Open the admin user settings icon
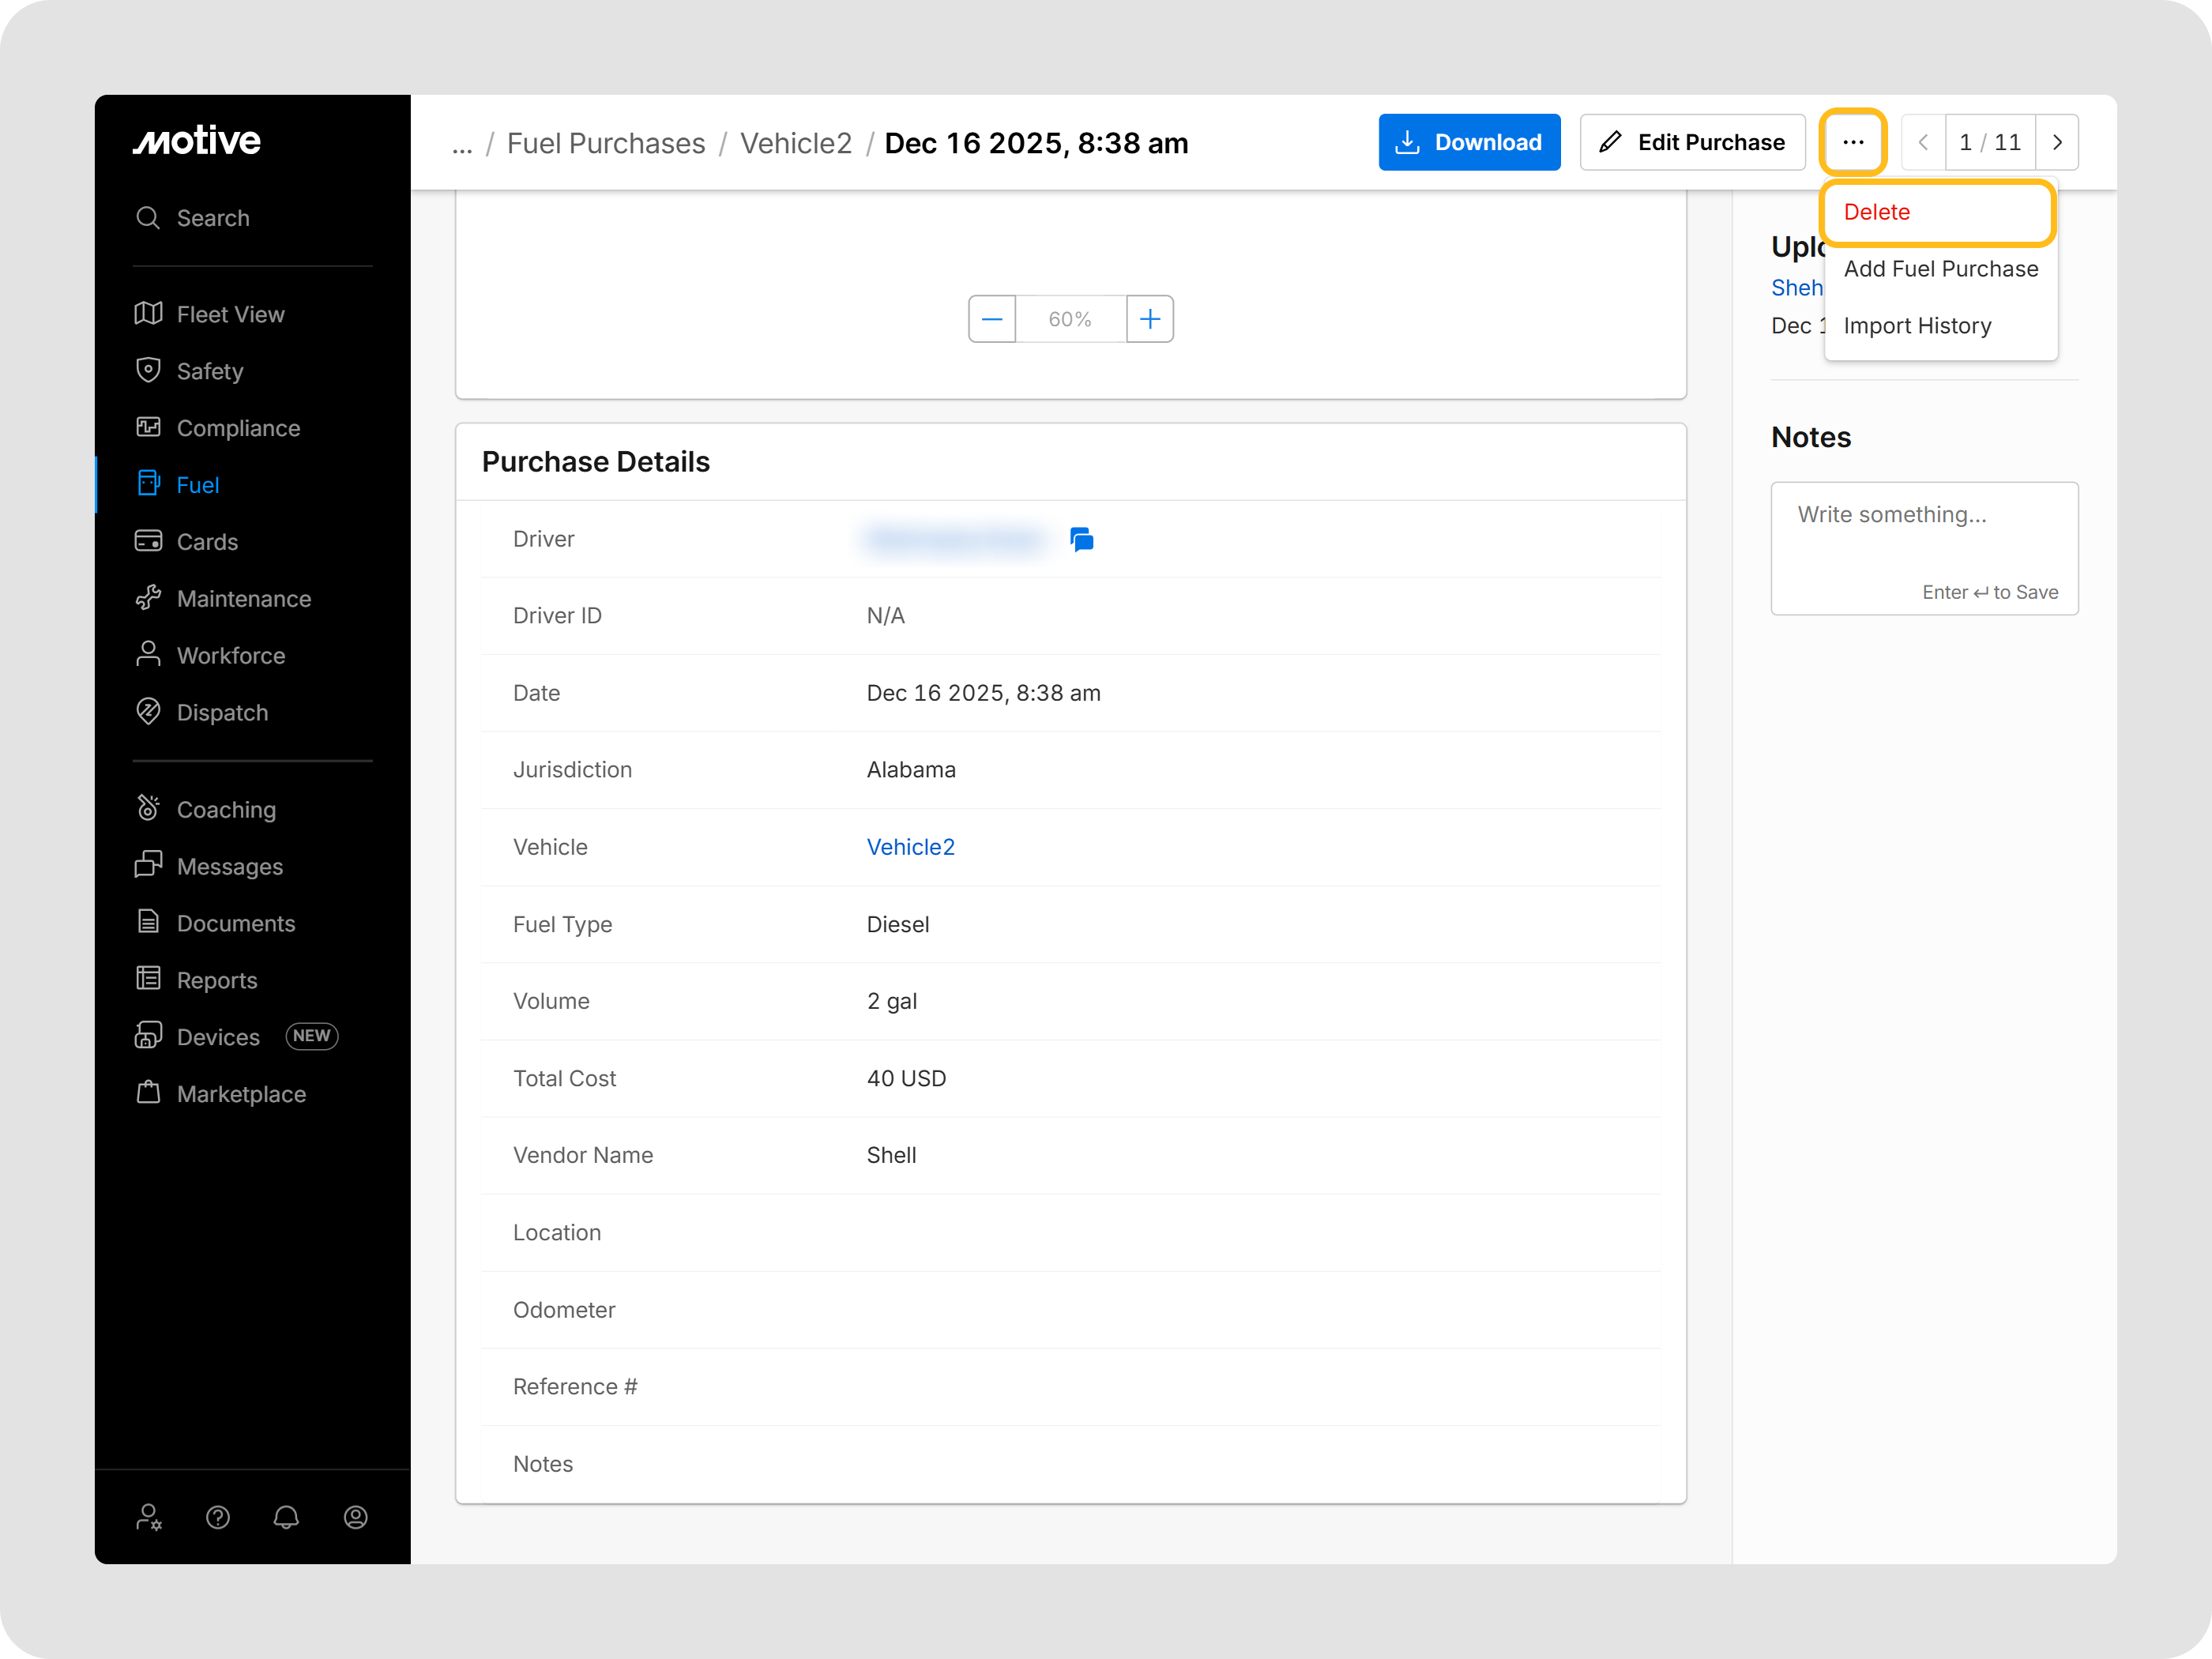 click(x=149, y=1517)
